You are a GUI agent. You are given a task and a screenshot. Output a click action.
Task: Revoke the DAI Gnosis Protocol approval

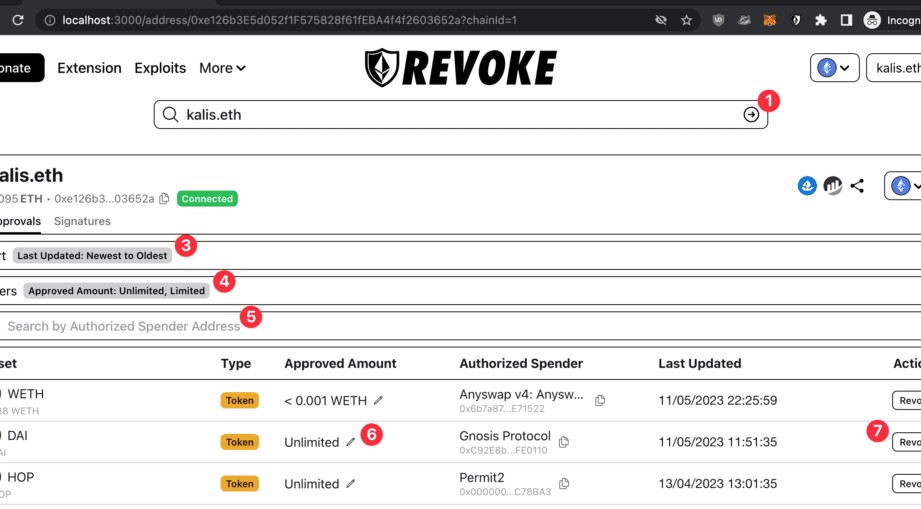pyautogui.click(x=906, y=442)
